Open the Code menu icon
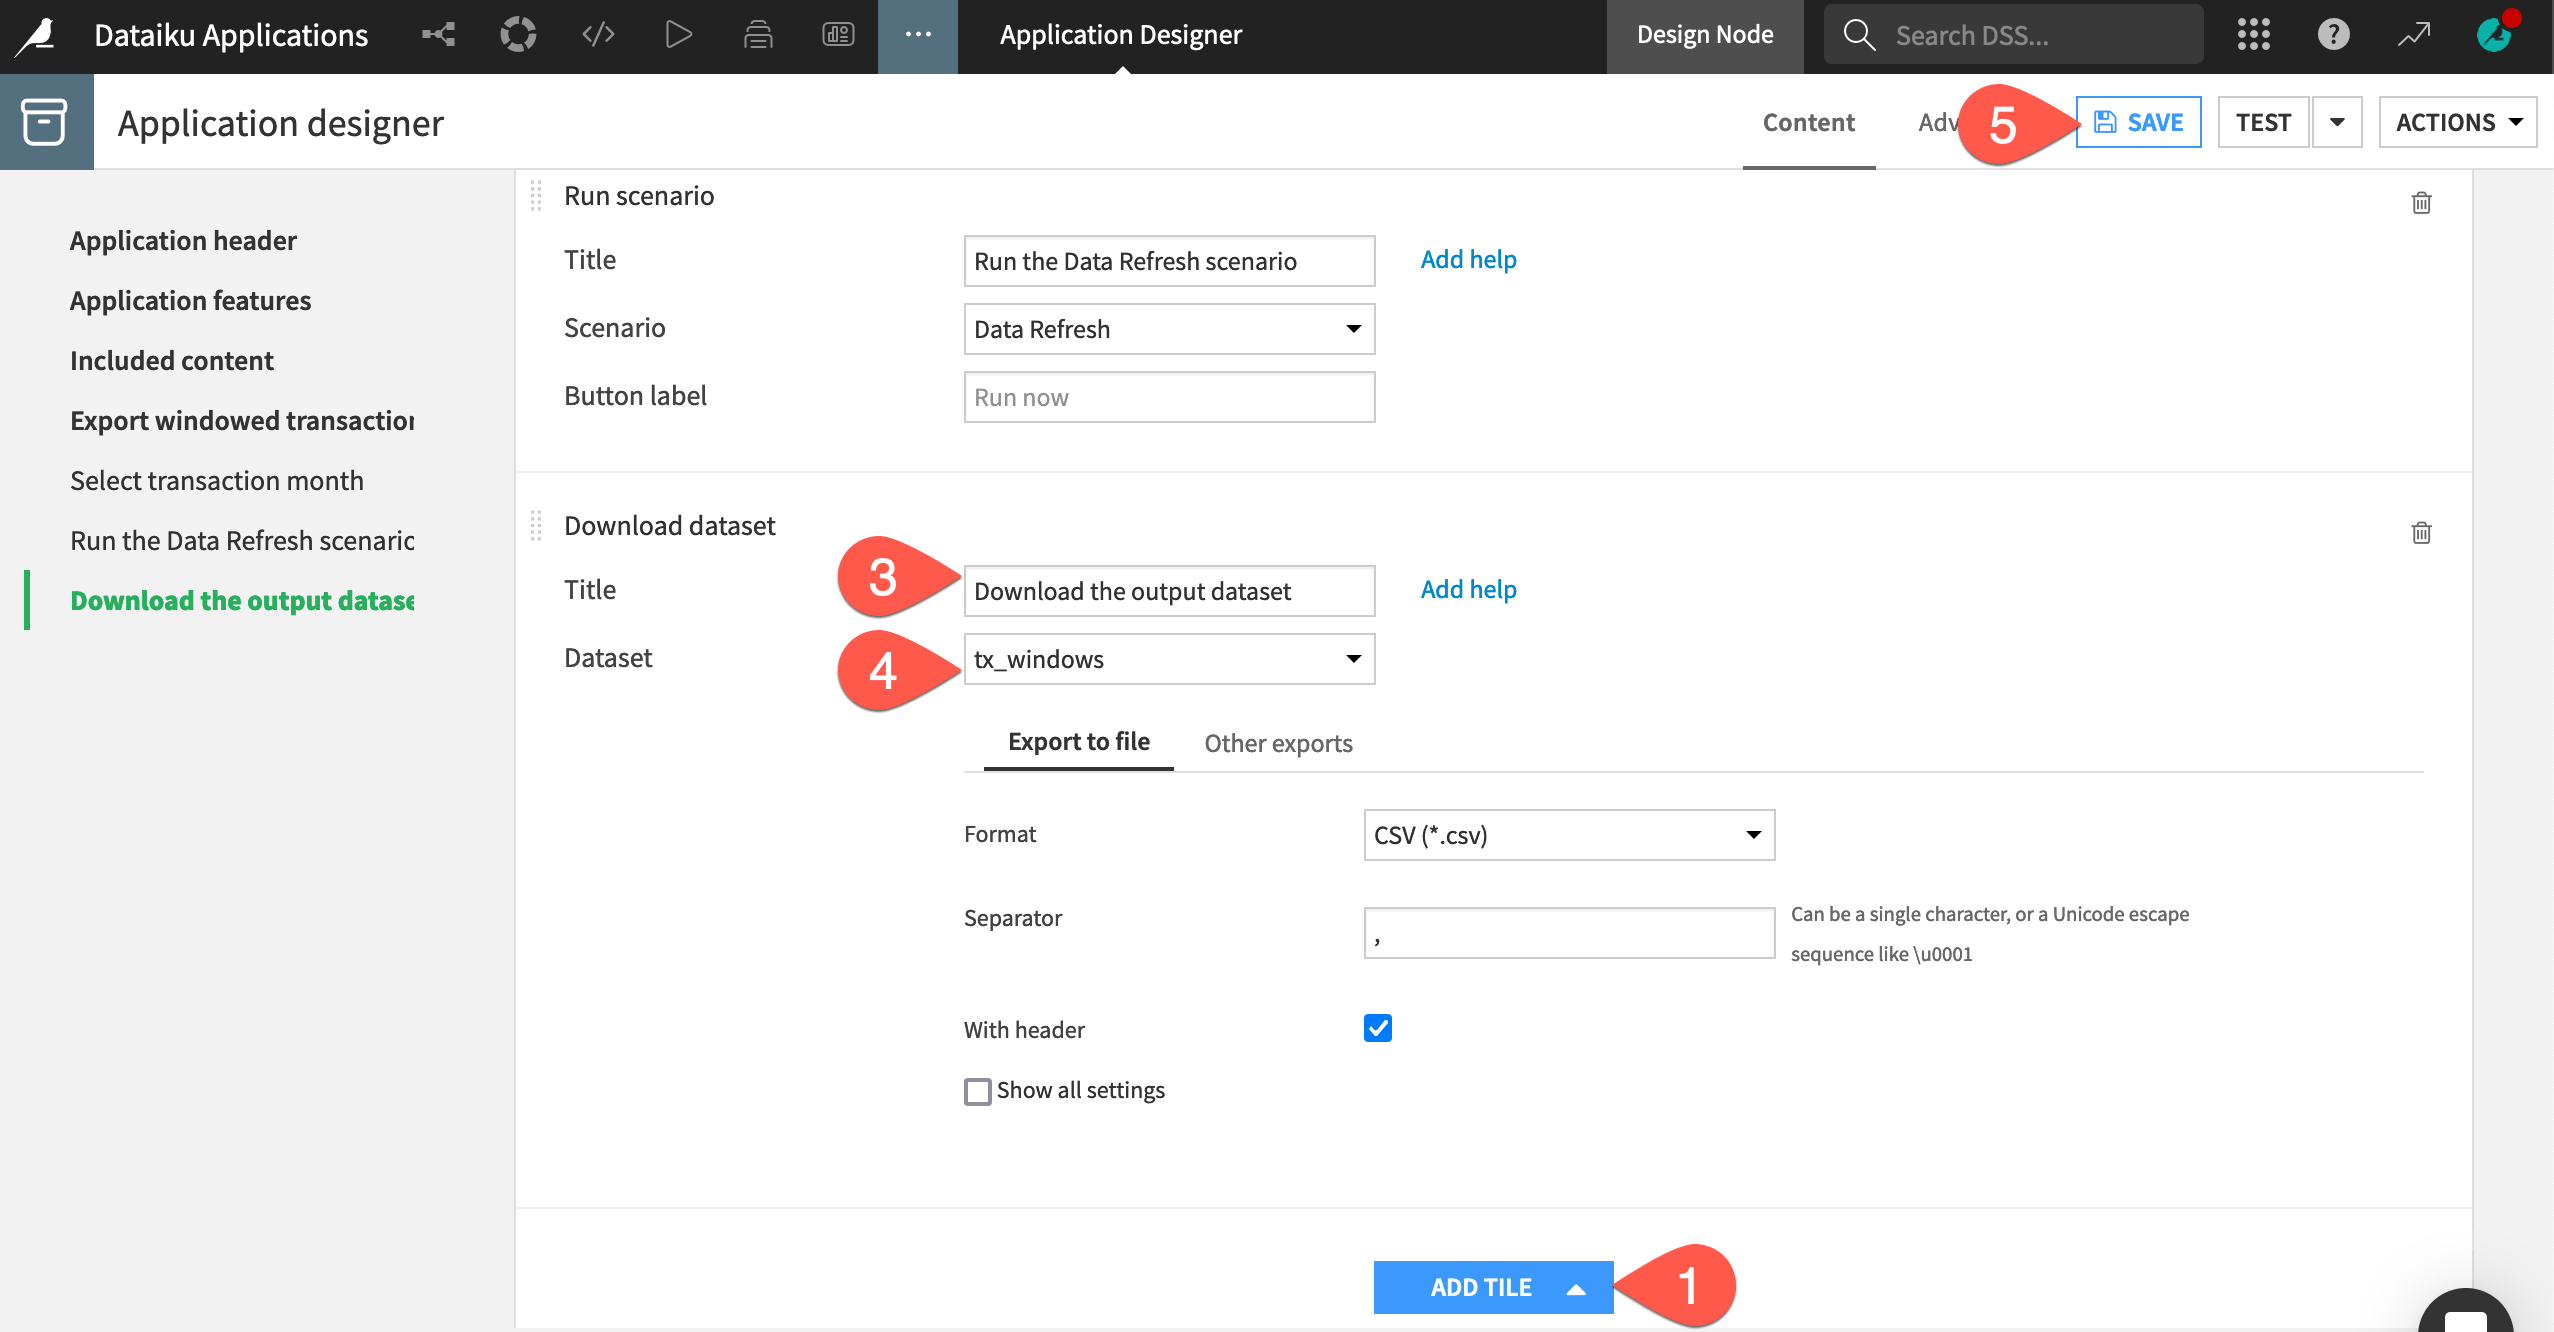Viewport: 2554px width, 1332px height. 598,35
